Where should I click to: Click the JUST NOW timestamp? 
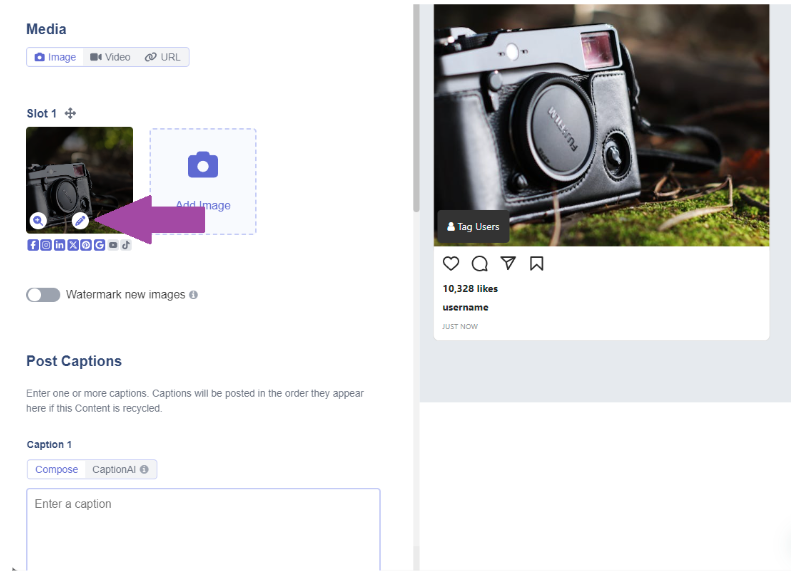pos(460,326)
